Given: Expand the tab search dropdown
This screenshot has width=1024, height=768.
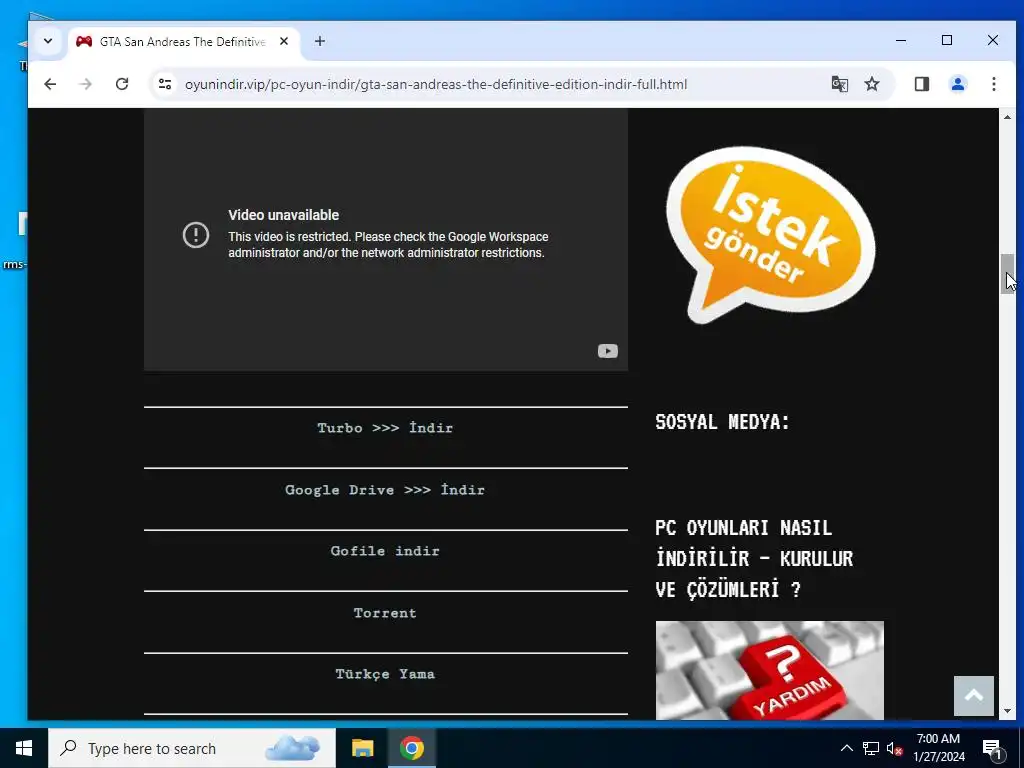Looking at the screenshot, I should pos(48,41).
